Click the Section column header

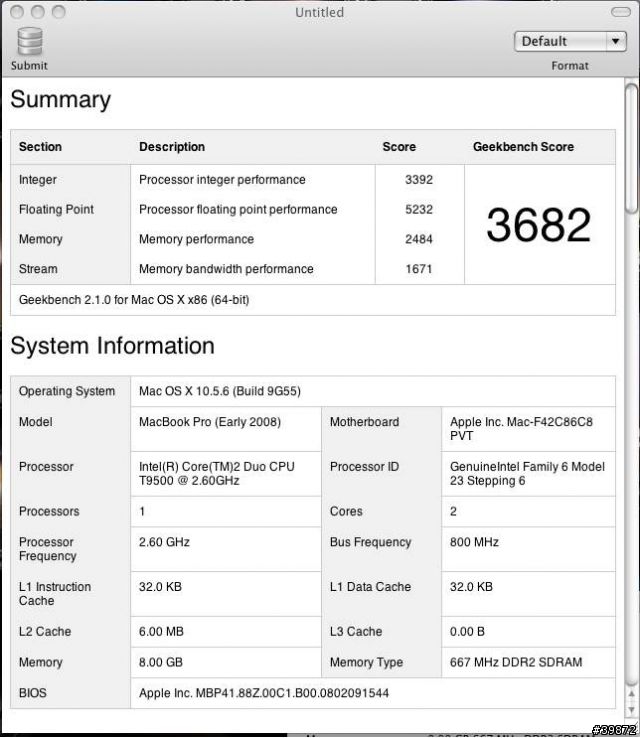(40, 147)
